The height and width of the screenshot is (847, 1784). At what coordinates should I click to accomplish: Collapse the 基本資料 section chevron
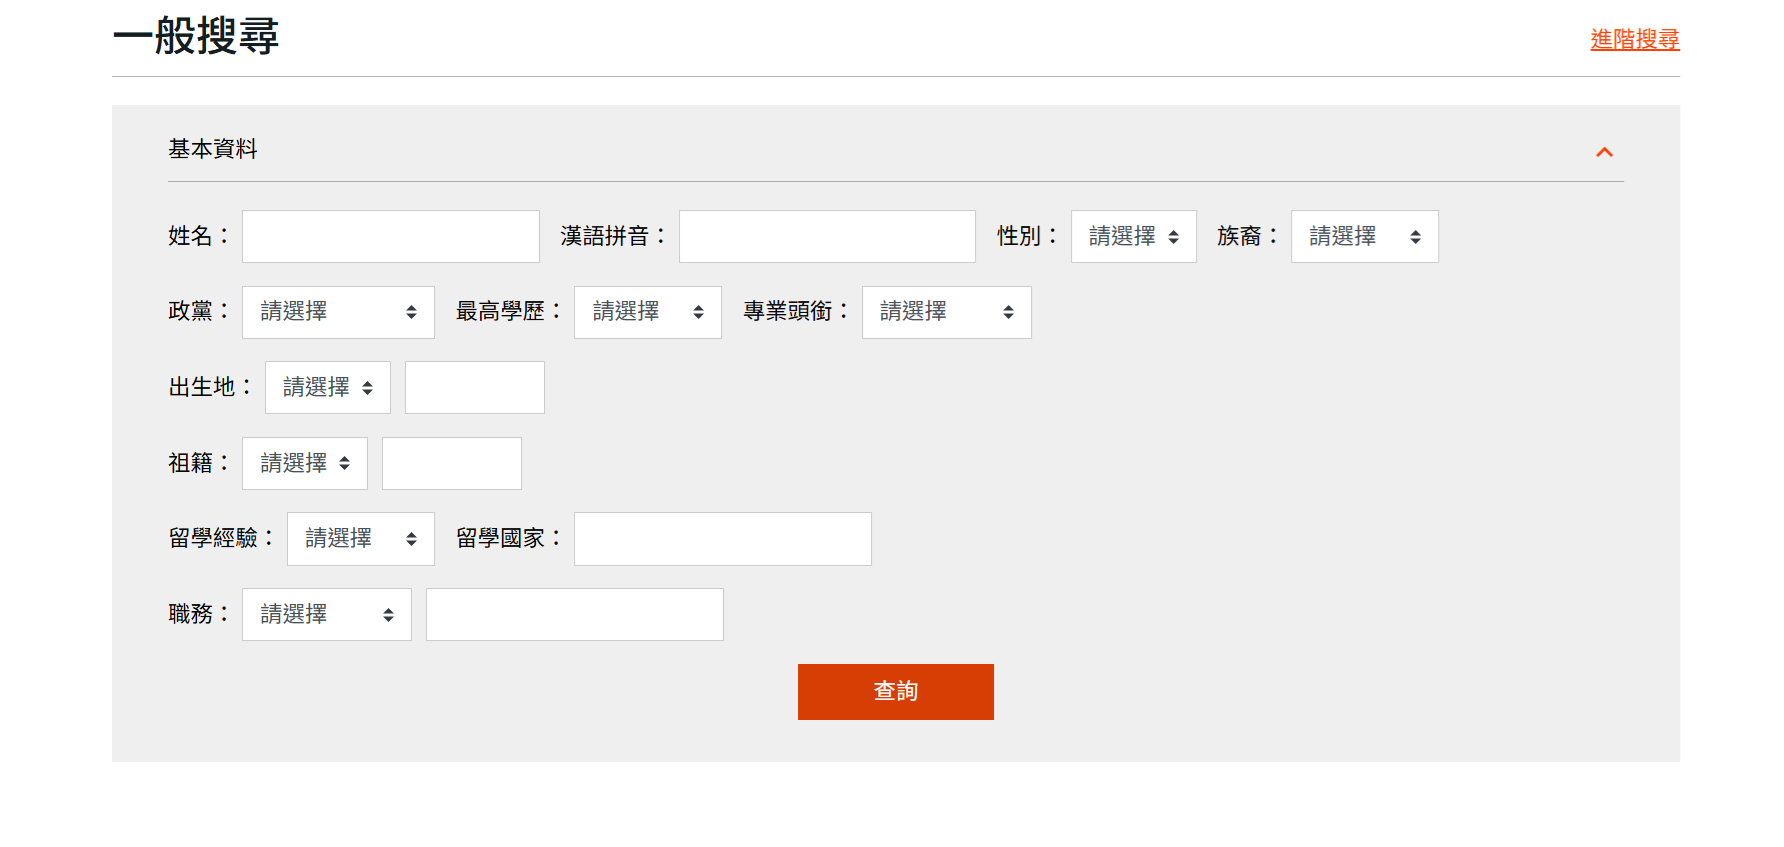click(1604, 152)
